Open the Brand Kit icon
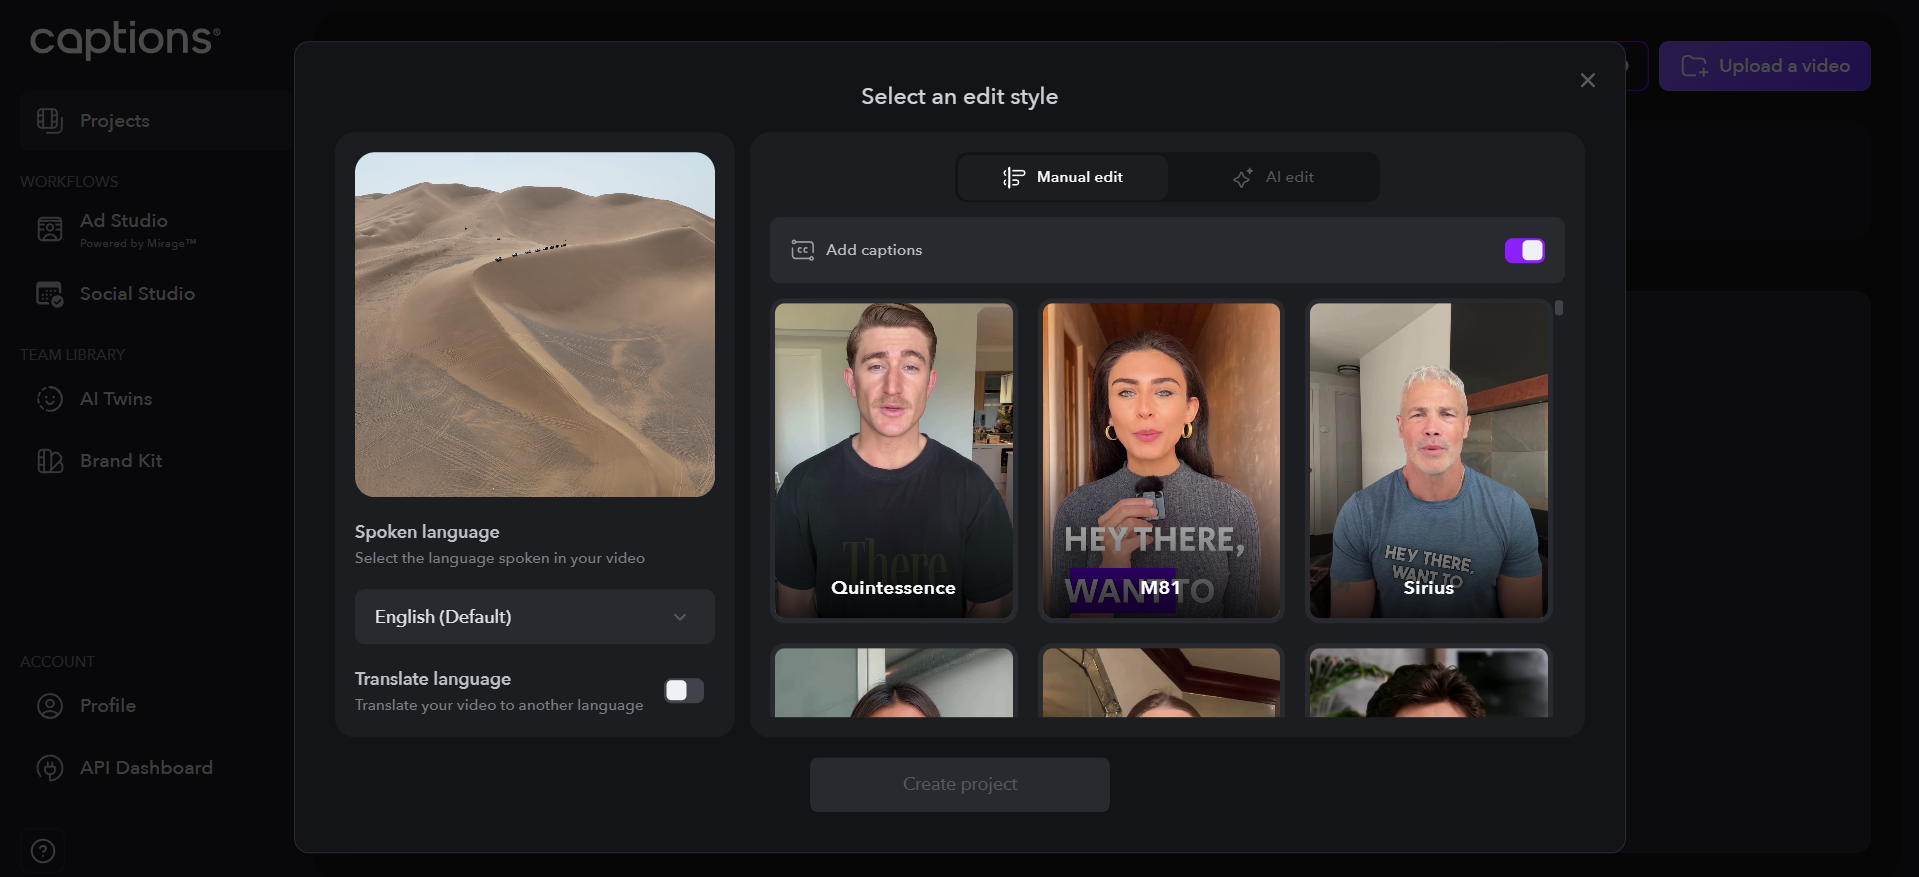The height and width of the screenshot is (877, 1919). tap(49, 461)
